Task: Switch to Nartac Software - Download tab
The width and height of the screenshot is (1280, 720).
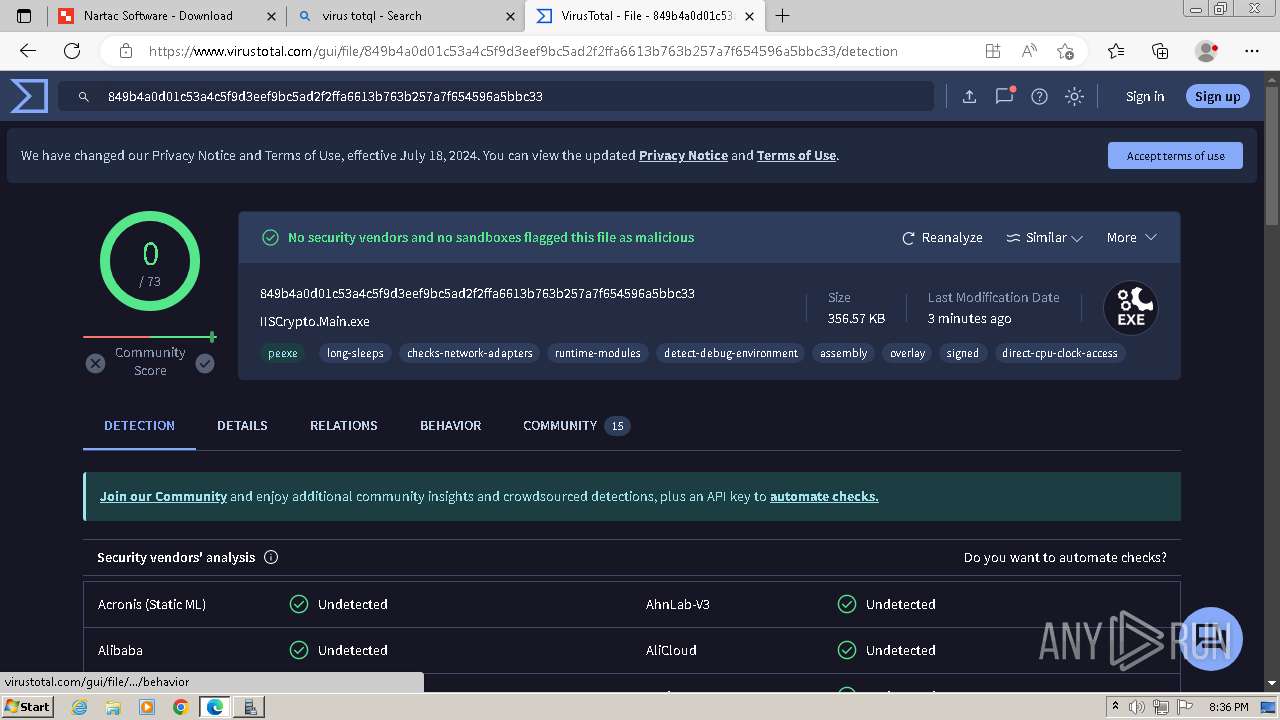Action: (x=166, y=16)
